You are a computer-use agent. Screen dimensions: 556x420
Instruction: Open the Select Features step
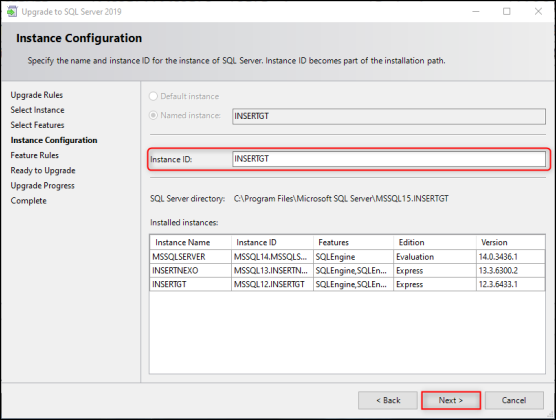pyautogui.click(x=37, y=125)
